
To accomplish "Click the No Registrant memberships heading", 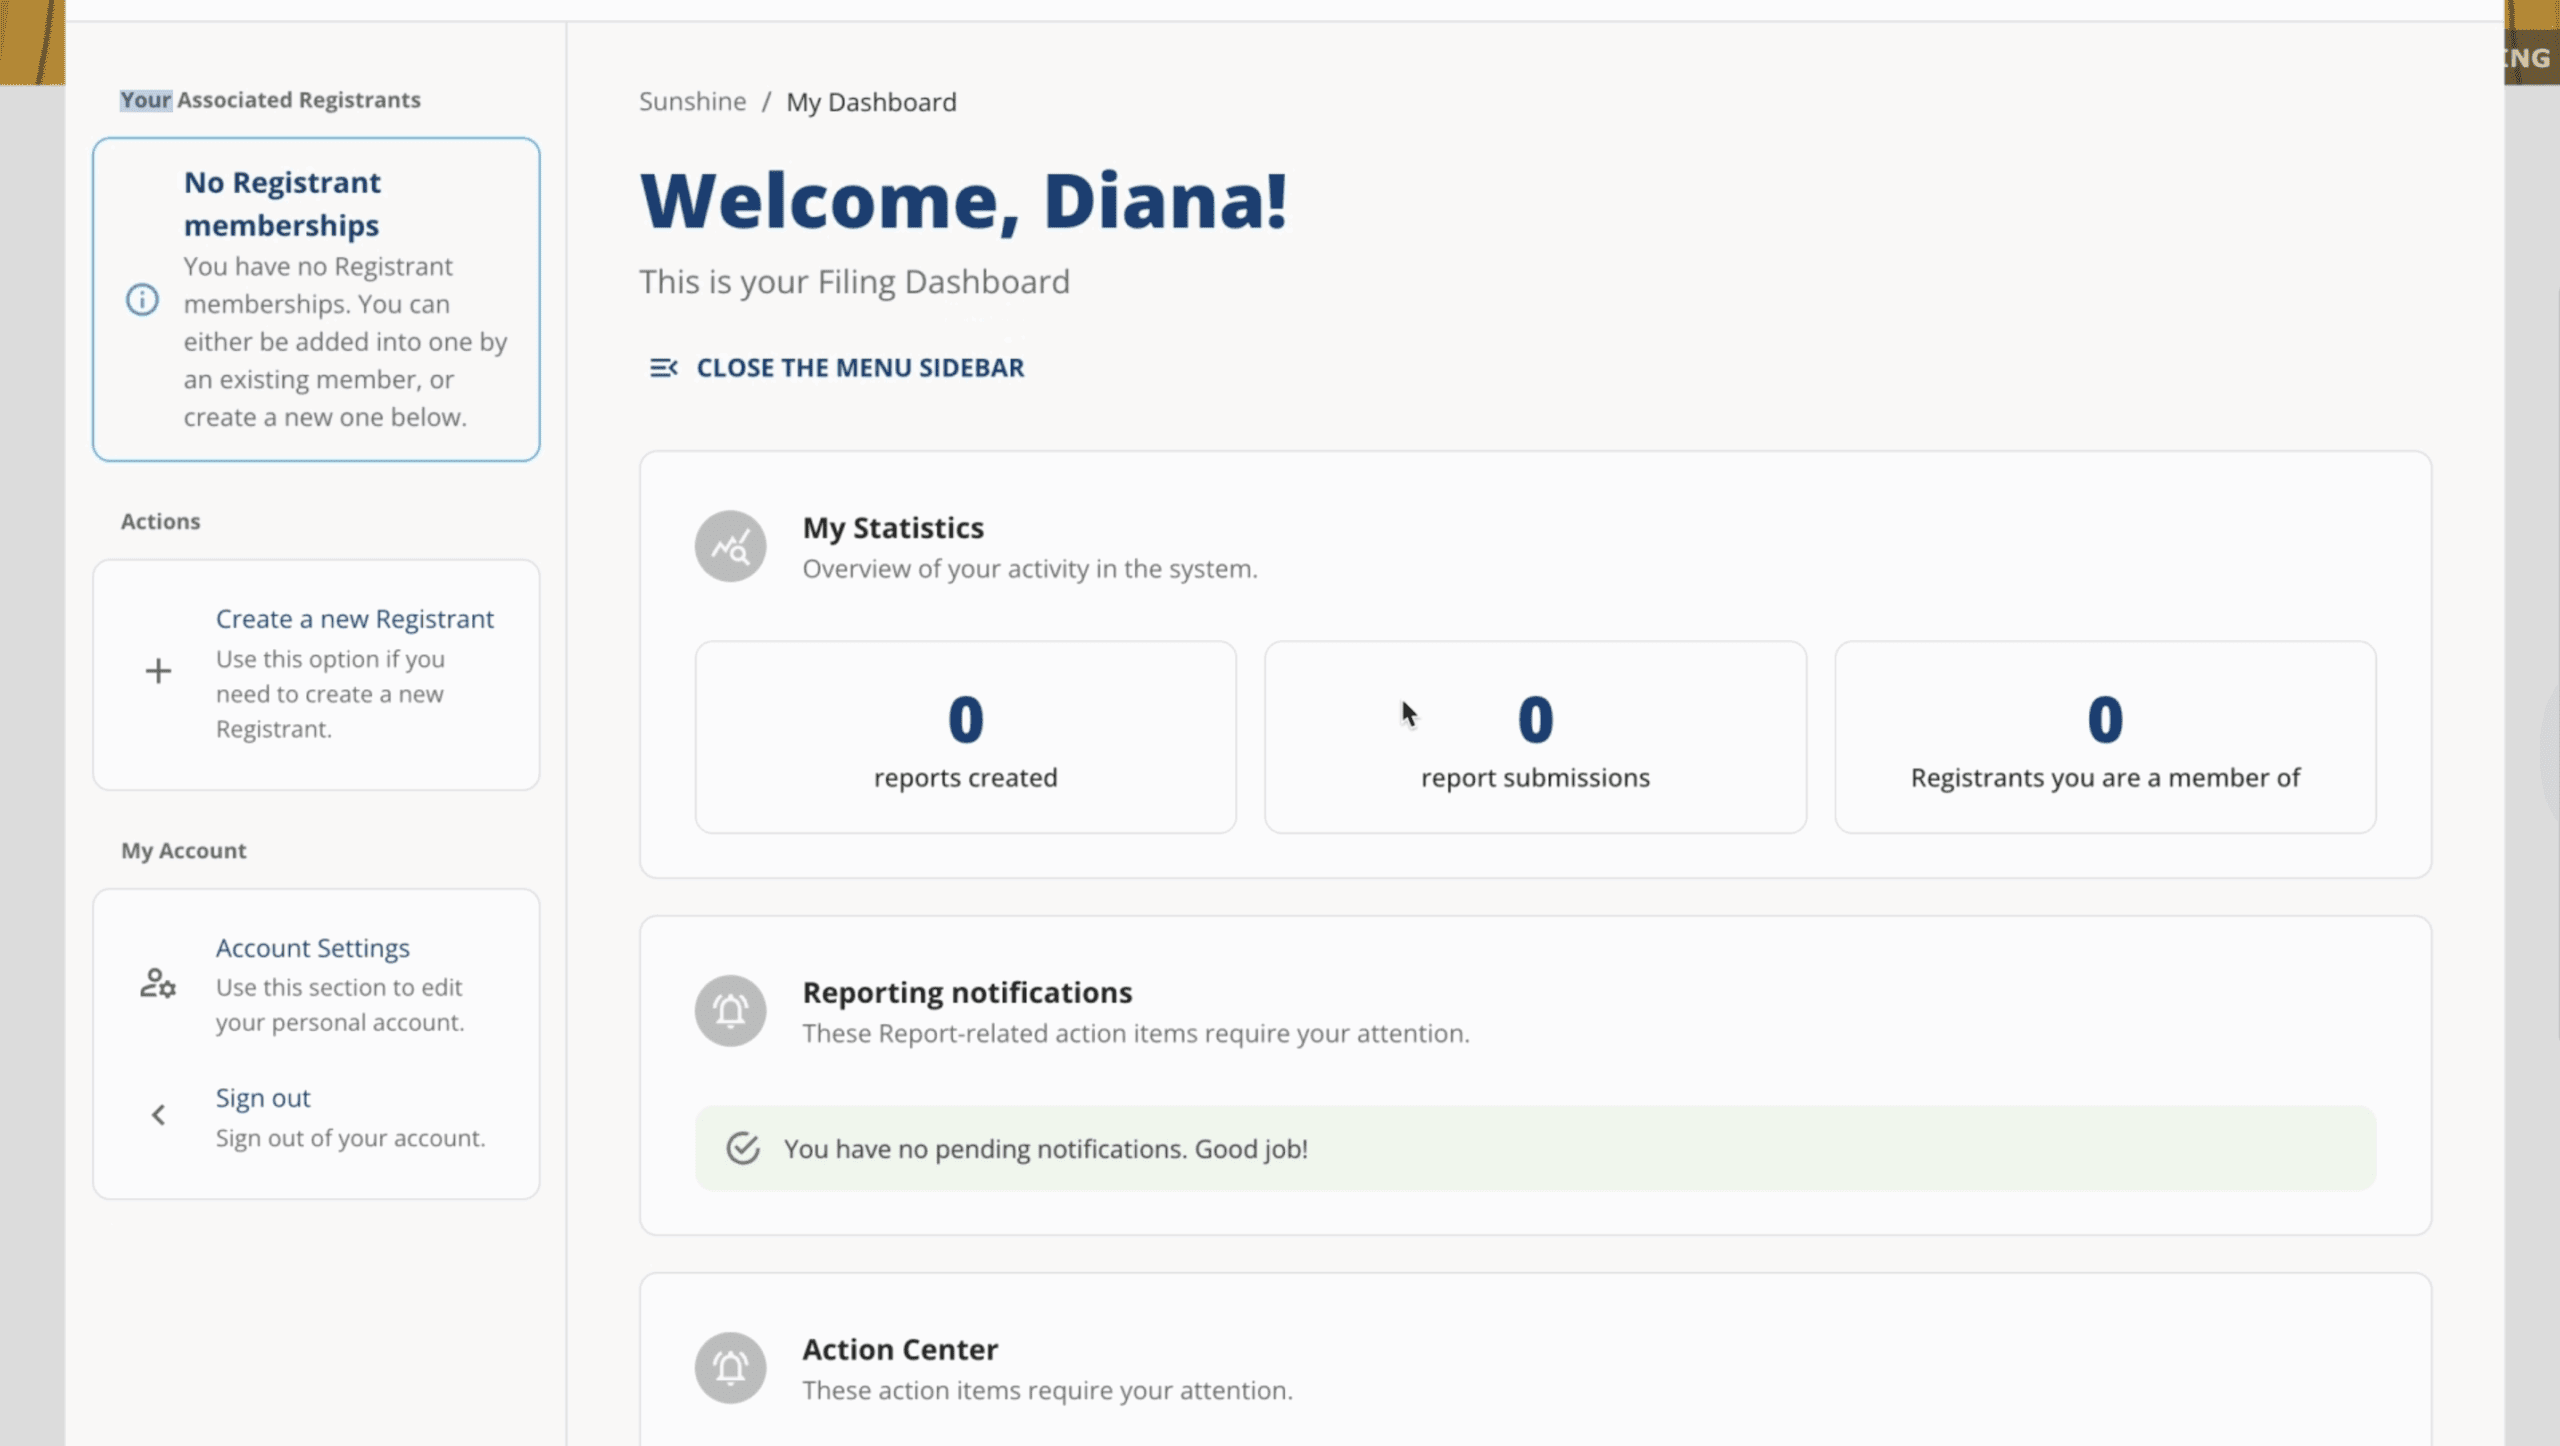I will 282,204.
